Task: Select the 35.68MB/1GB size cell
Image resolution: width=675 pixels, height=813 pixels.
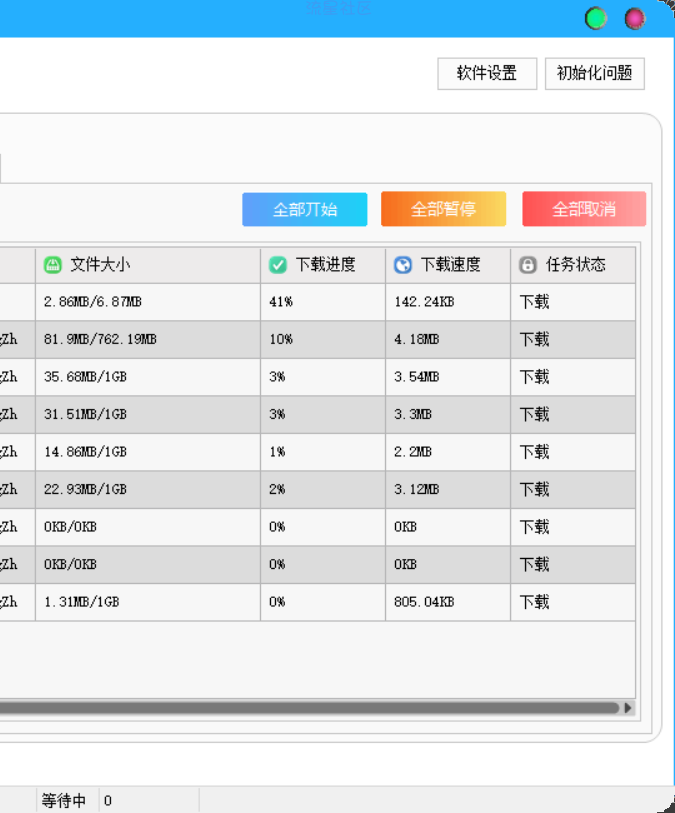Action: [x=148, y=377]
